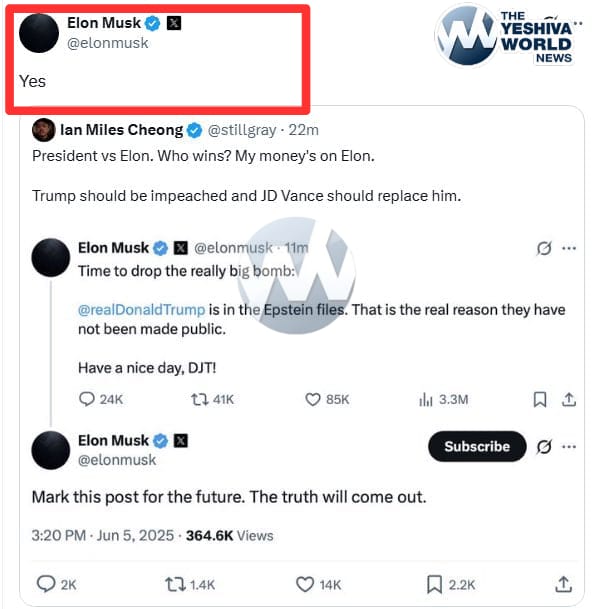Repost the tweet with 1.4K reposts
Screen dimensions: 593x609
175,584
